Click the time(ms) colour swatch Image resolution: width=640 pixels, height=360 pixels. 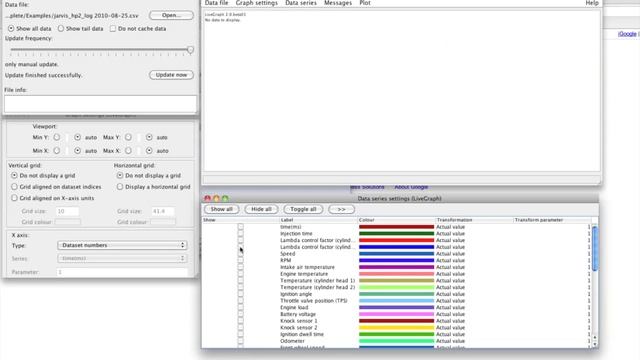396,227
